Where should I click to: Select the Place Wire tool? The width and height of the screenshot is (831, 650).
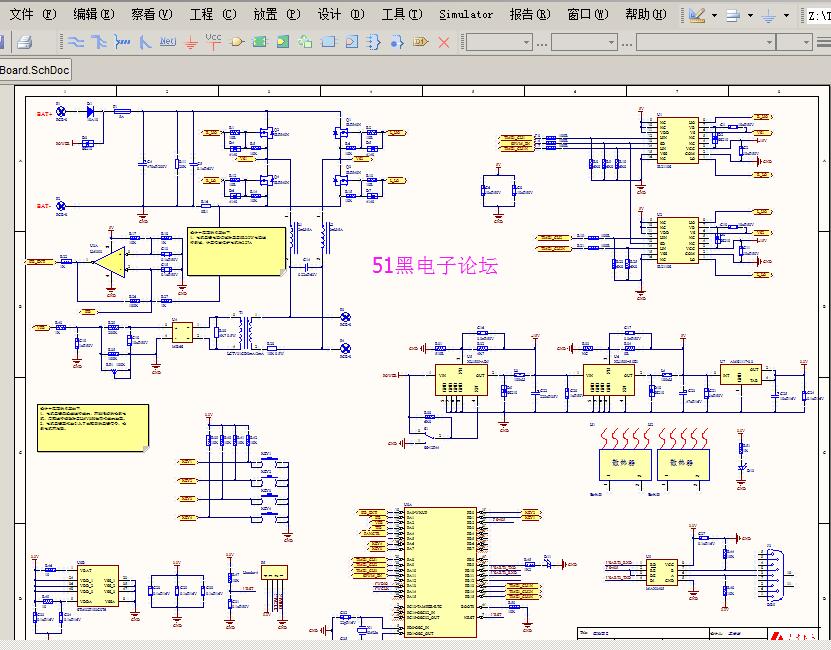click(x=76, y=42)
